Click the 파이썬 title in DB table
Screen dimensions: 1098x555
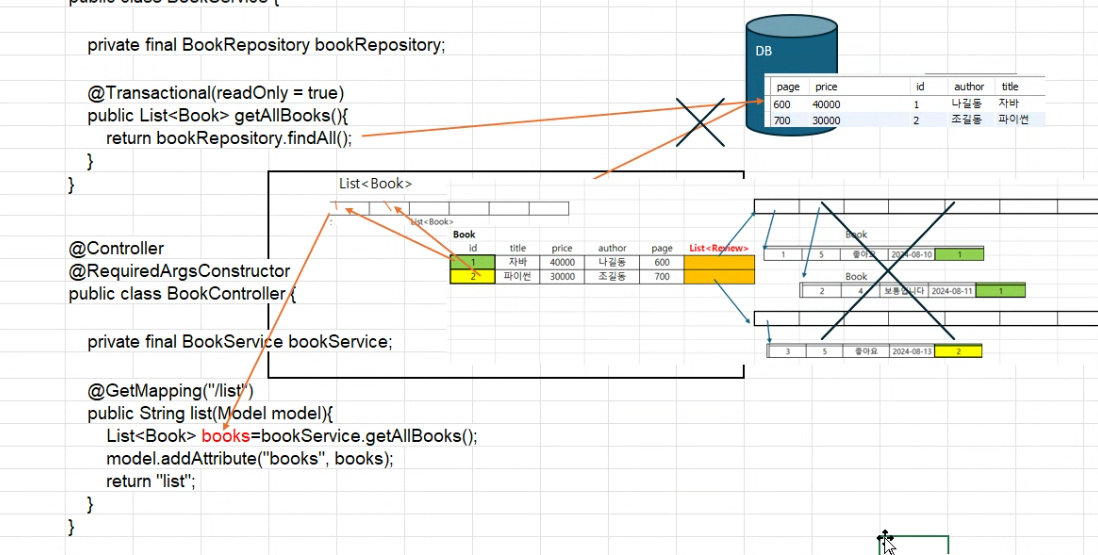point(1013,120)
